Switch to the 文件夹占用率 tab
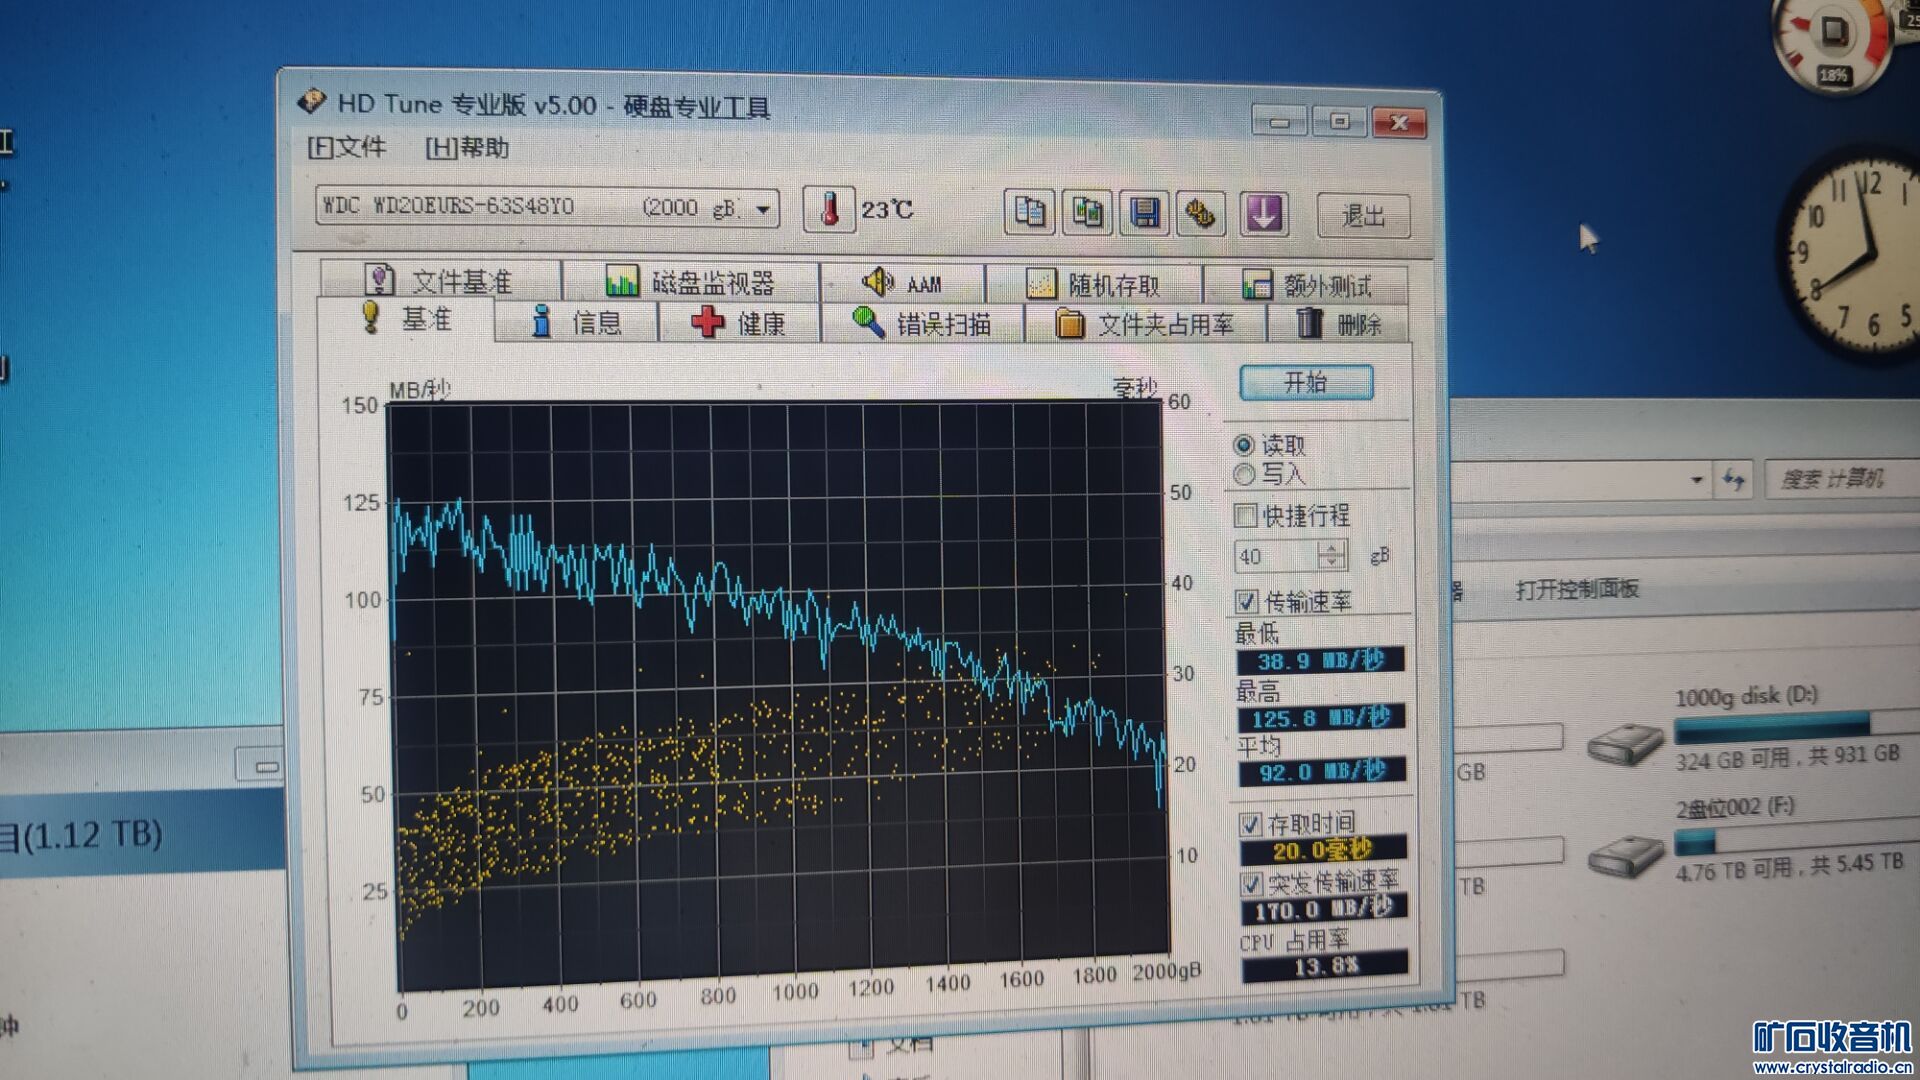Image resolution: width=1920 pixels, height=1080 pixels. click(x=1145, y=325)
